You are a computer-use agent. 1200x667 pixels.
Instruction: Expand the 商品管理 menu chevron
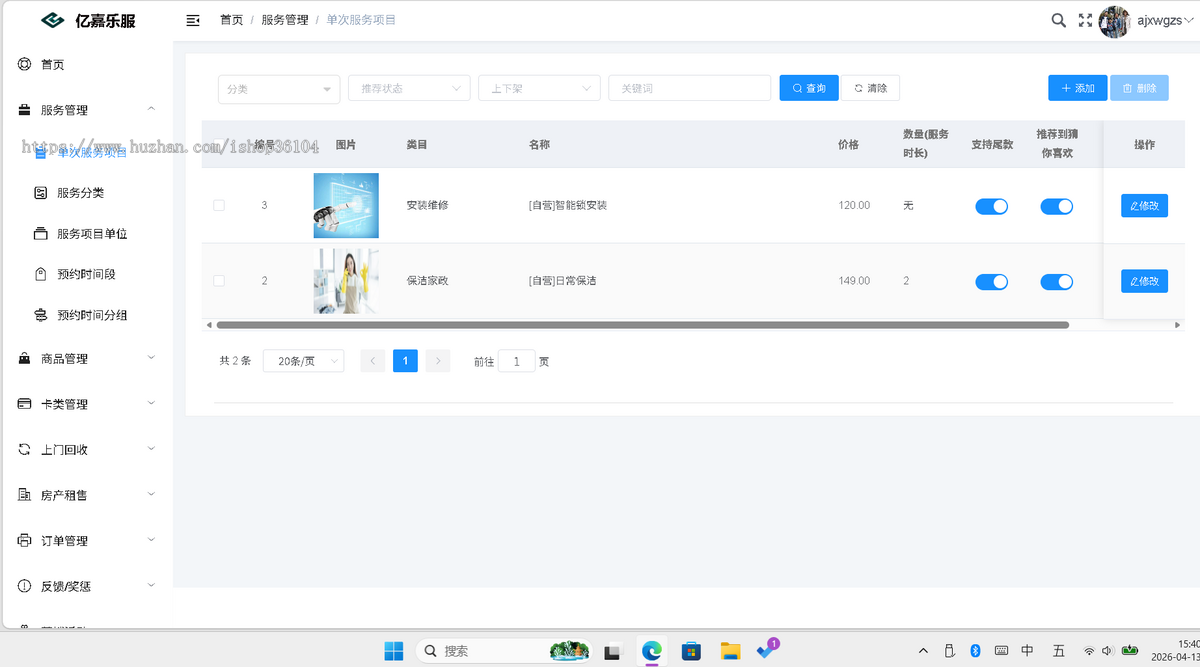tap(151, 357)
